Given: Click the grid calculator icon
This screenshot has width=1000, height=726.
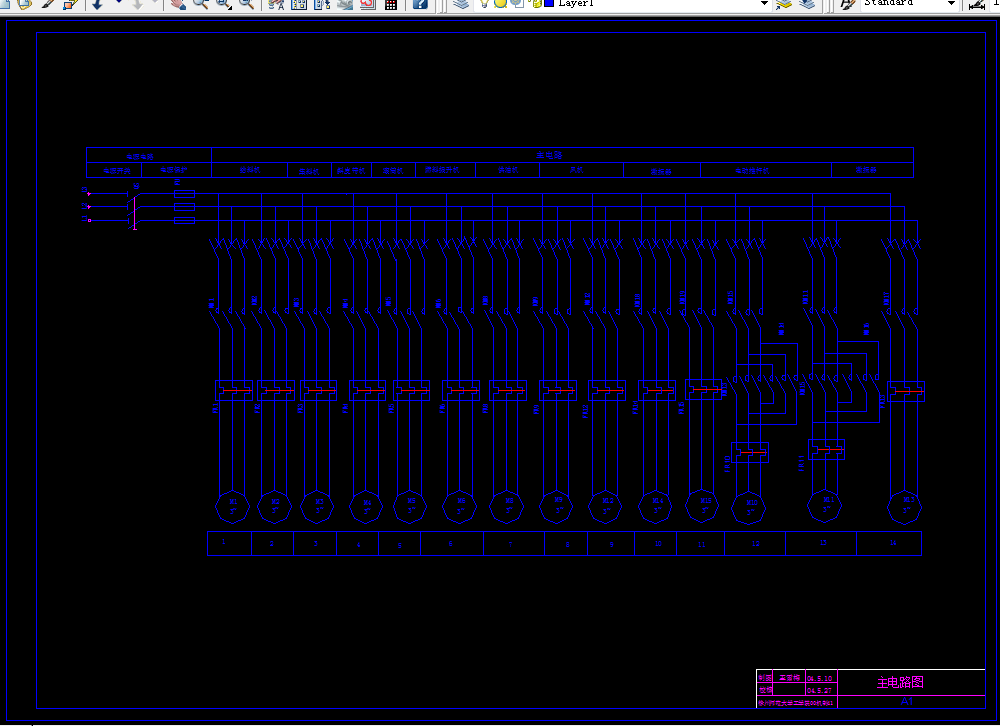Looking at the screenshot, I should [391, 4].
